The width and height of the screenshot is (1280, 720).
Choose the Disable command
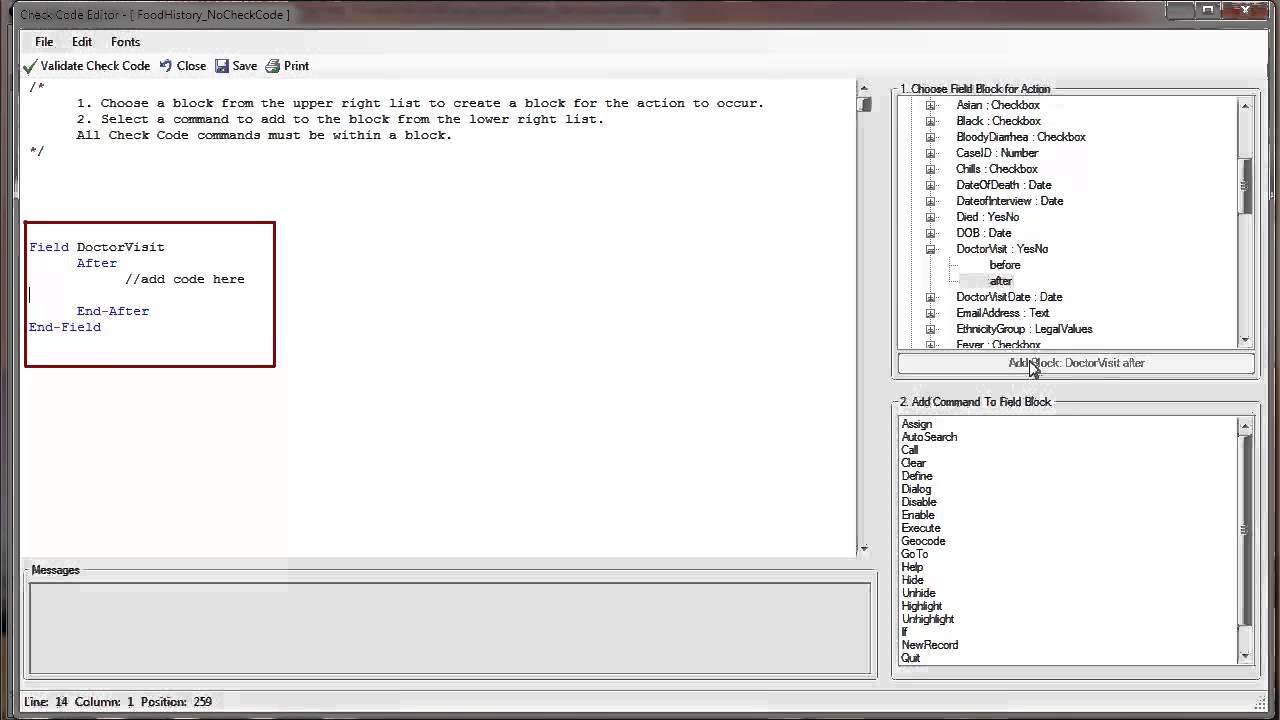919,502
